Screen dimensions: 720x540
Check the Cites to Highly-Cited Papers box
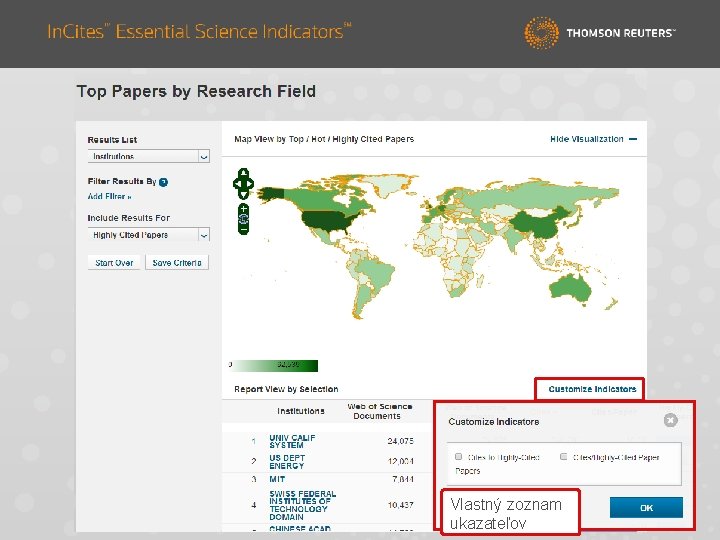click(x=458, y=456)
